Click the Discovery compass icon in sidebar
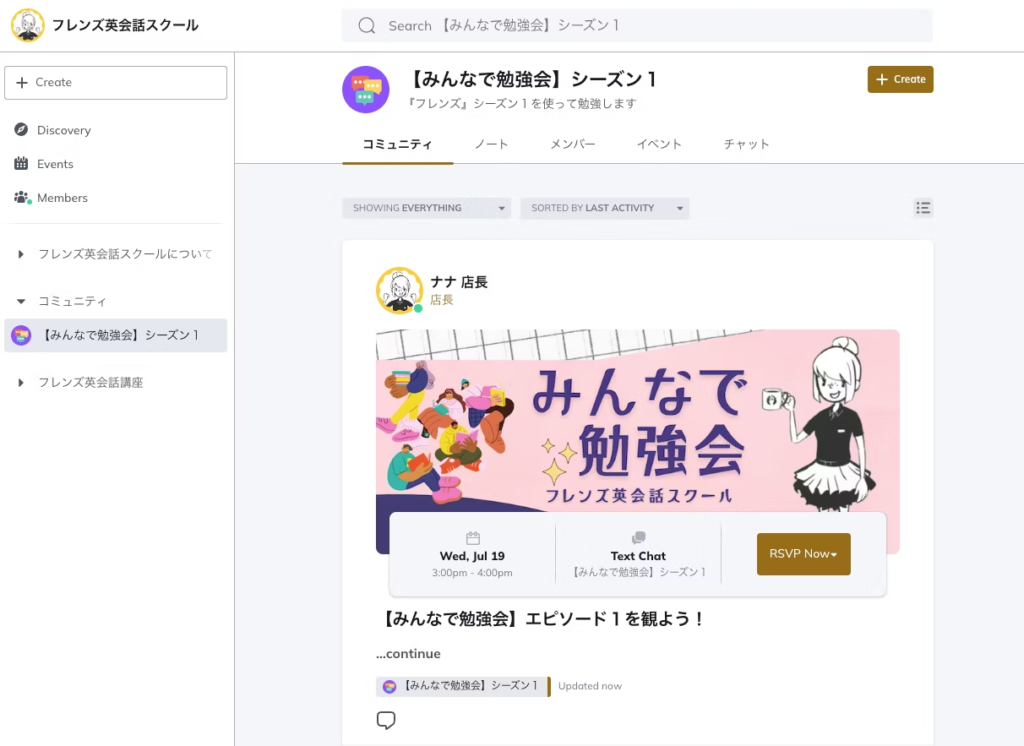 tap(21, 130)
